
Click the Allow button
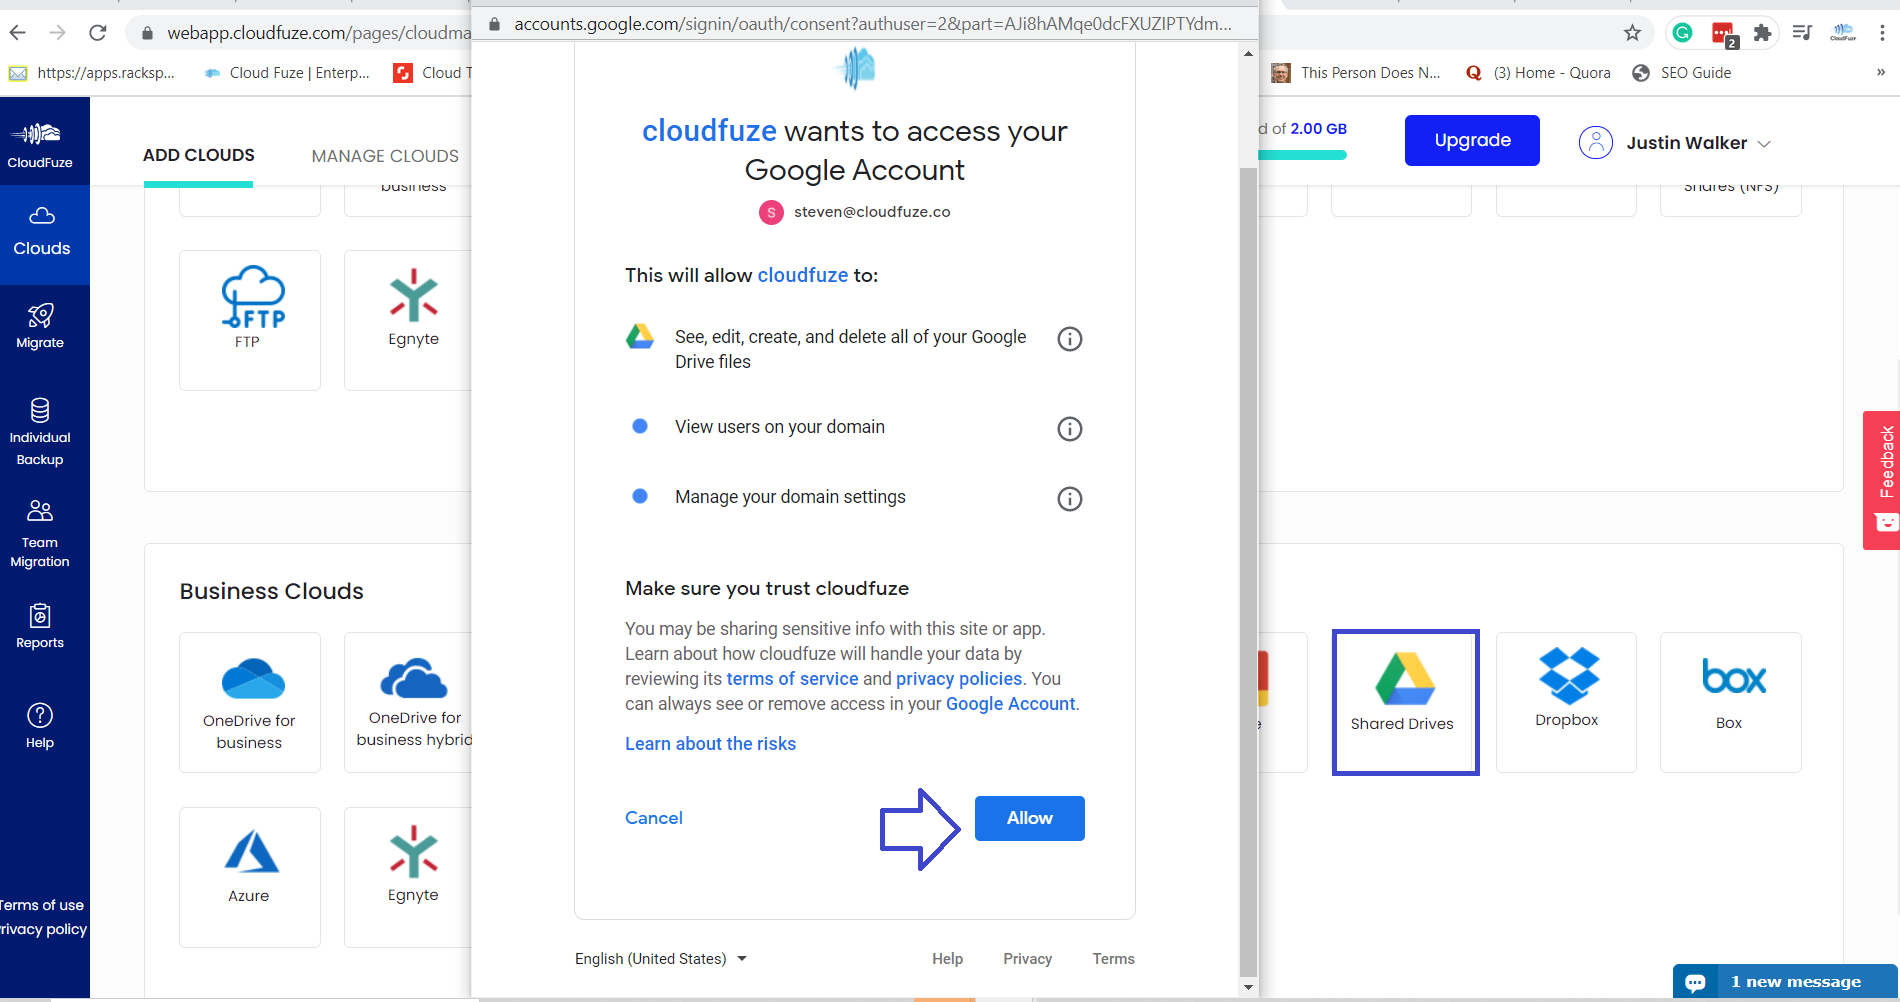pos(1030,818)
